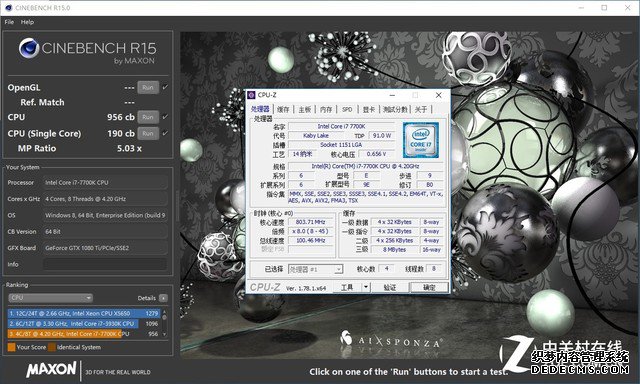The height and width of the screenshot is (384, 640).
Task: Close the CPU-Z window
Action: coord(439,95)
